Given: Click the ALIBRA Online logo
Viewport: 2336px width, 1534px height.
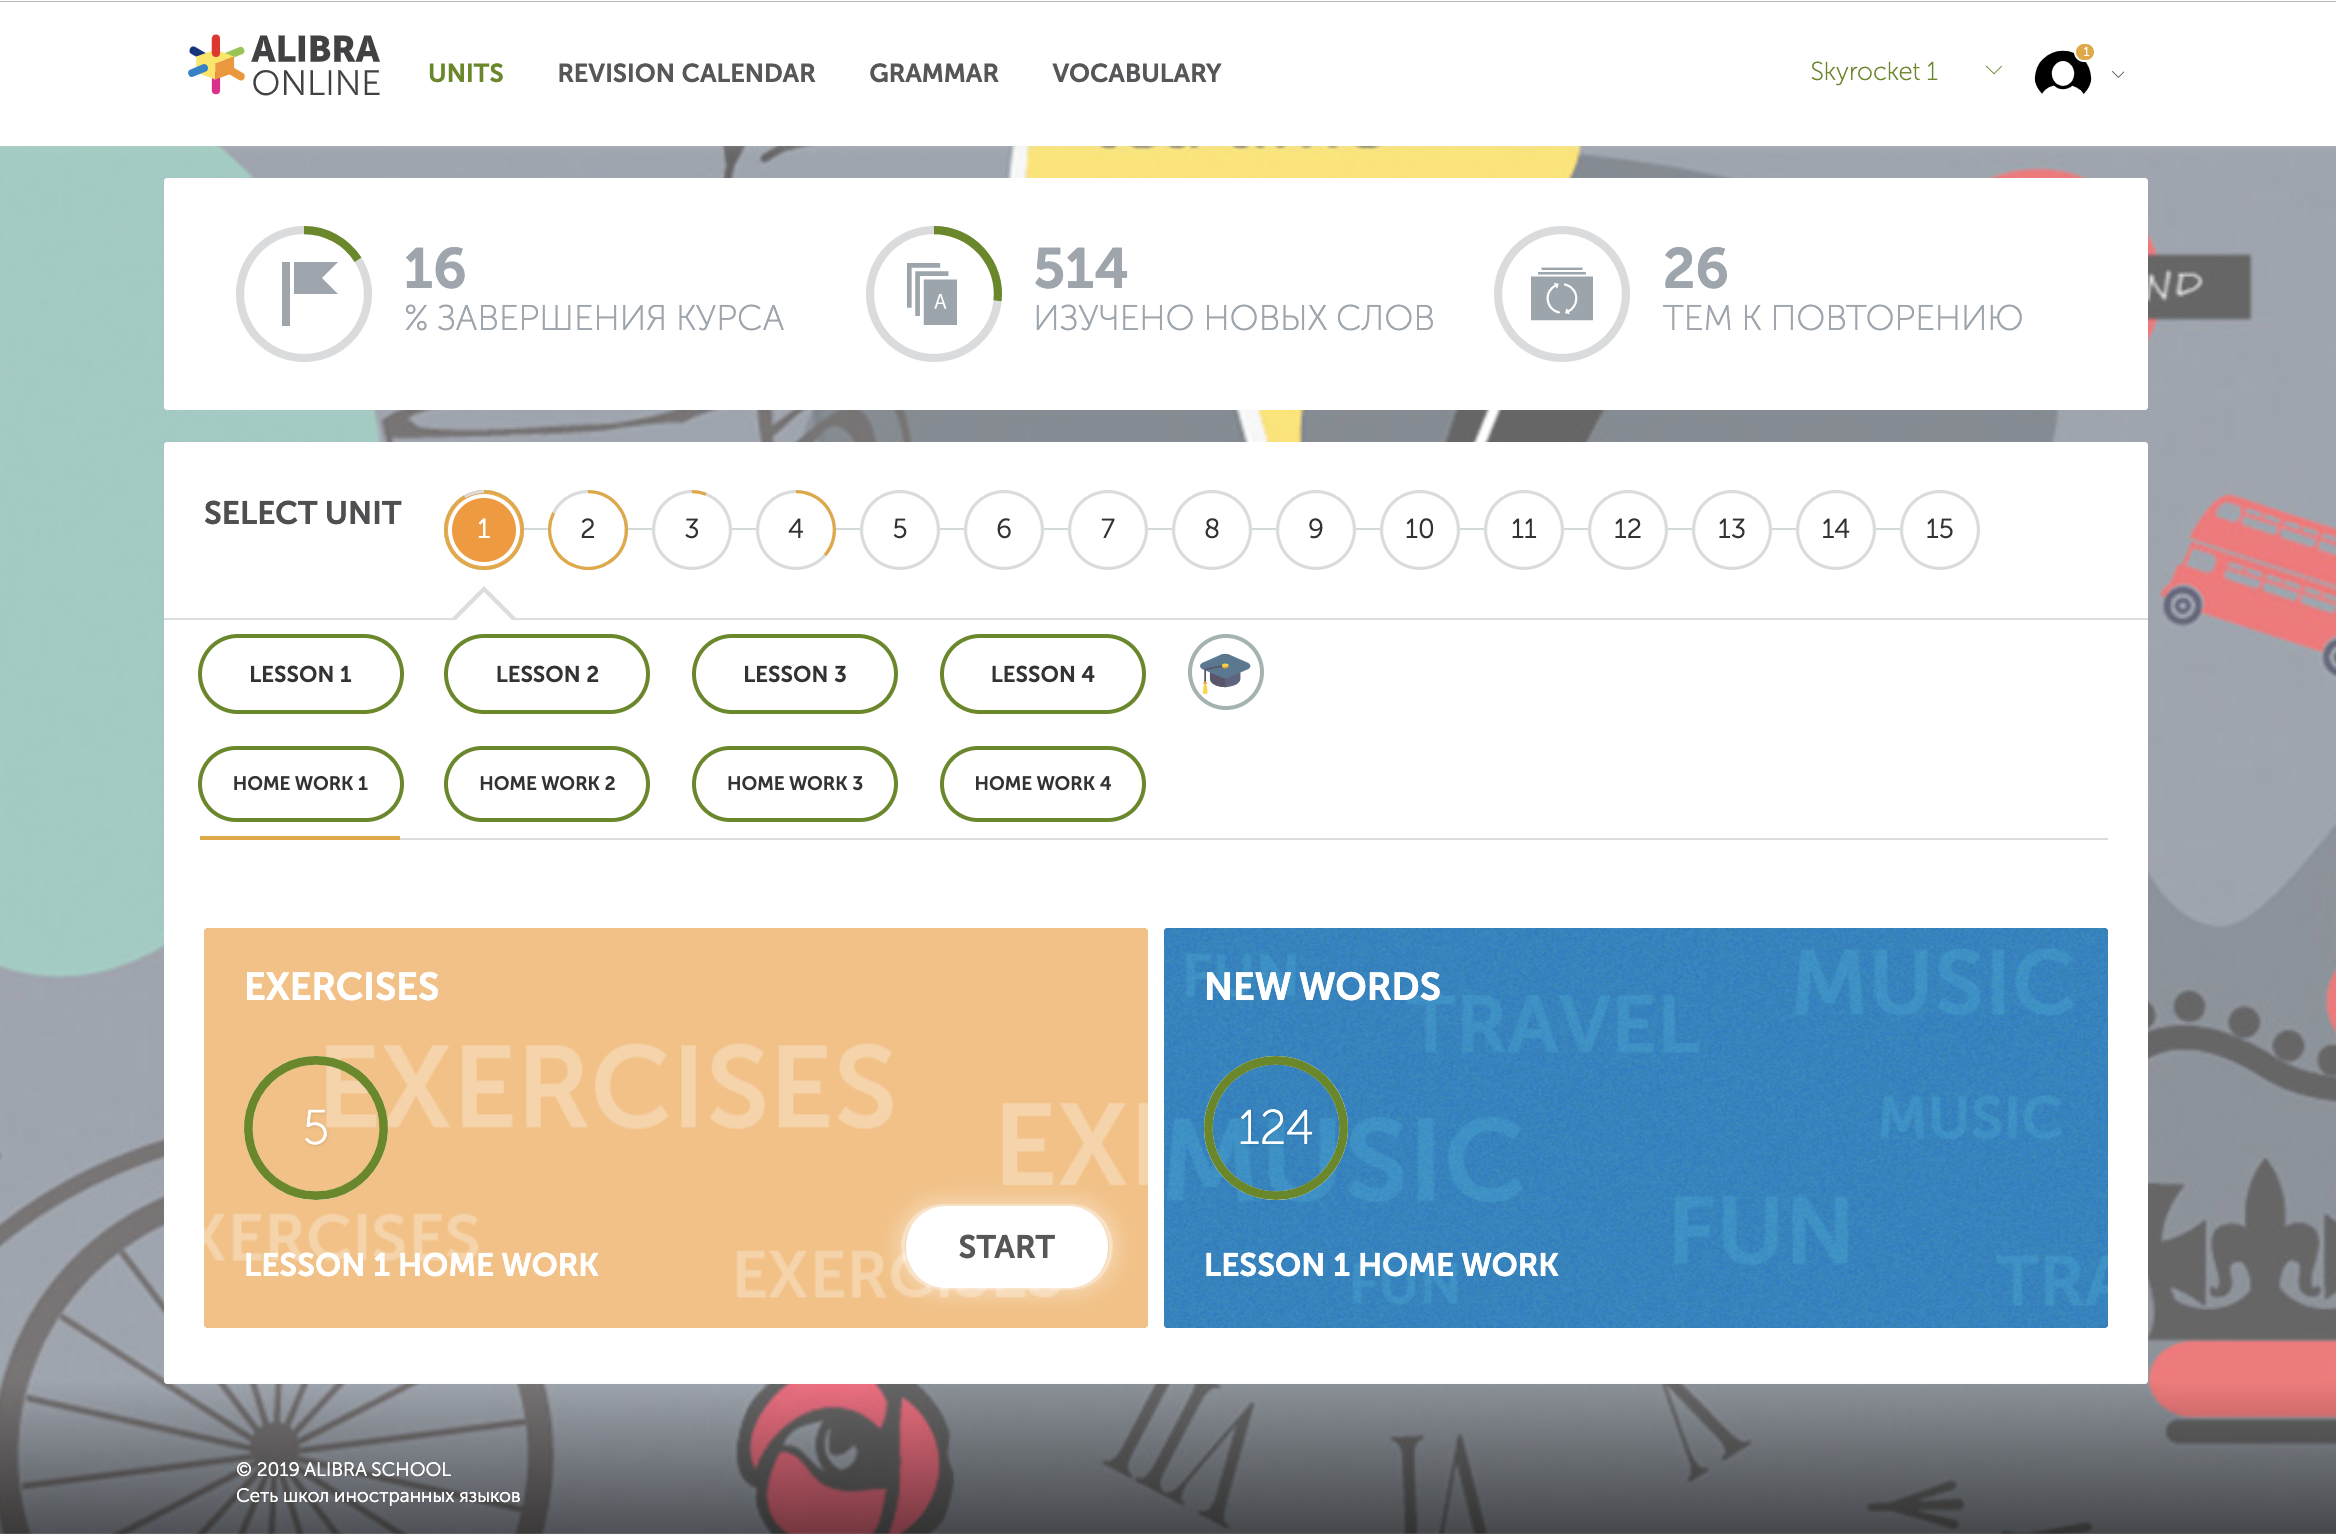Looking at the screenshot, I should coord(283,67).
